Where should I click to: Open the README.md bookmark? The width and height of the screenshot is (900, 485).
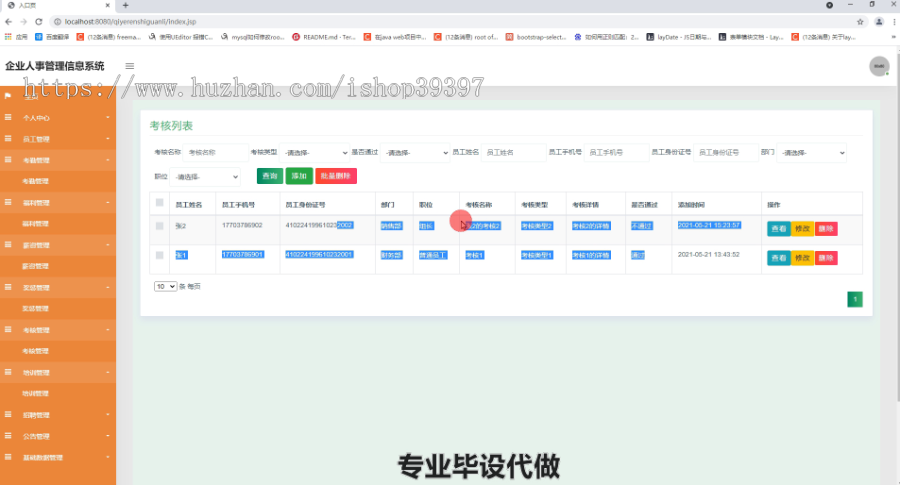click(x=324, y=37)
